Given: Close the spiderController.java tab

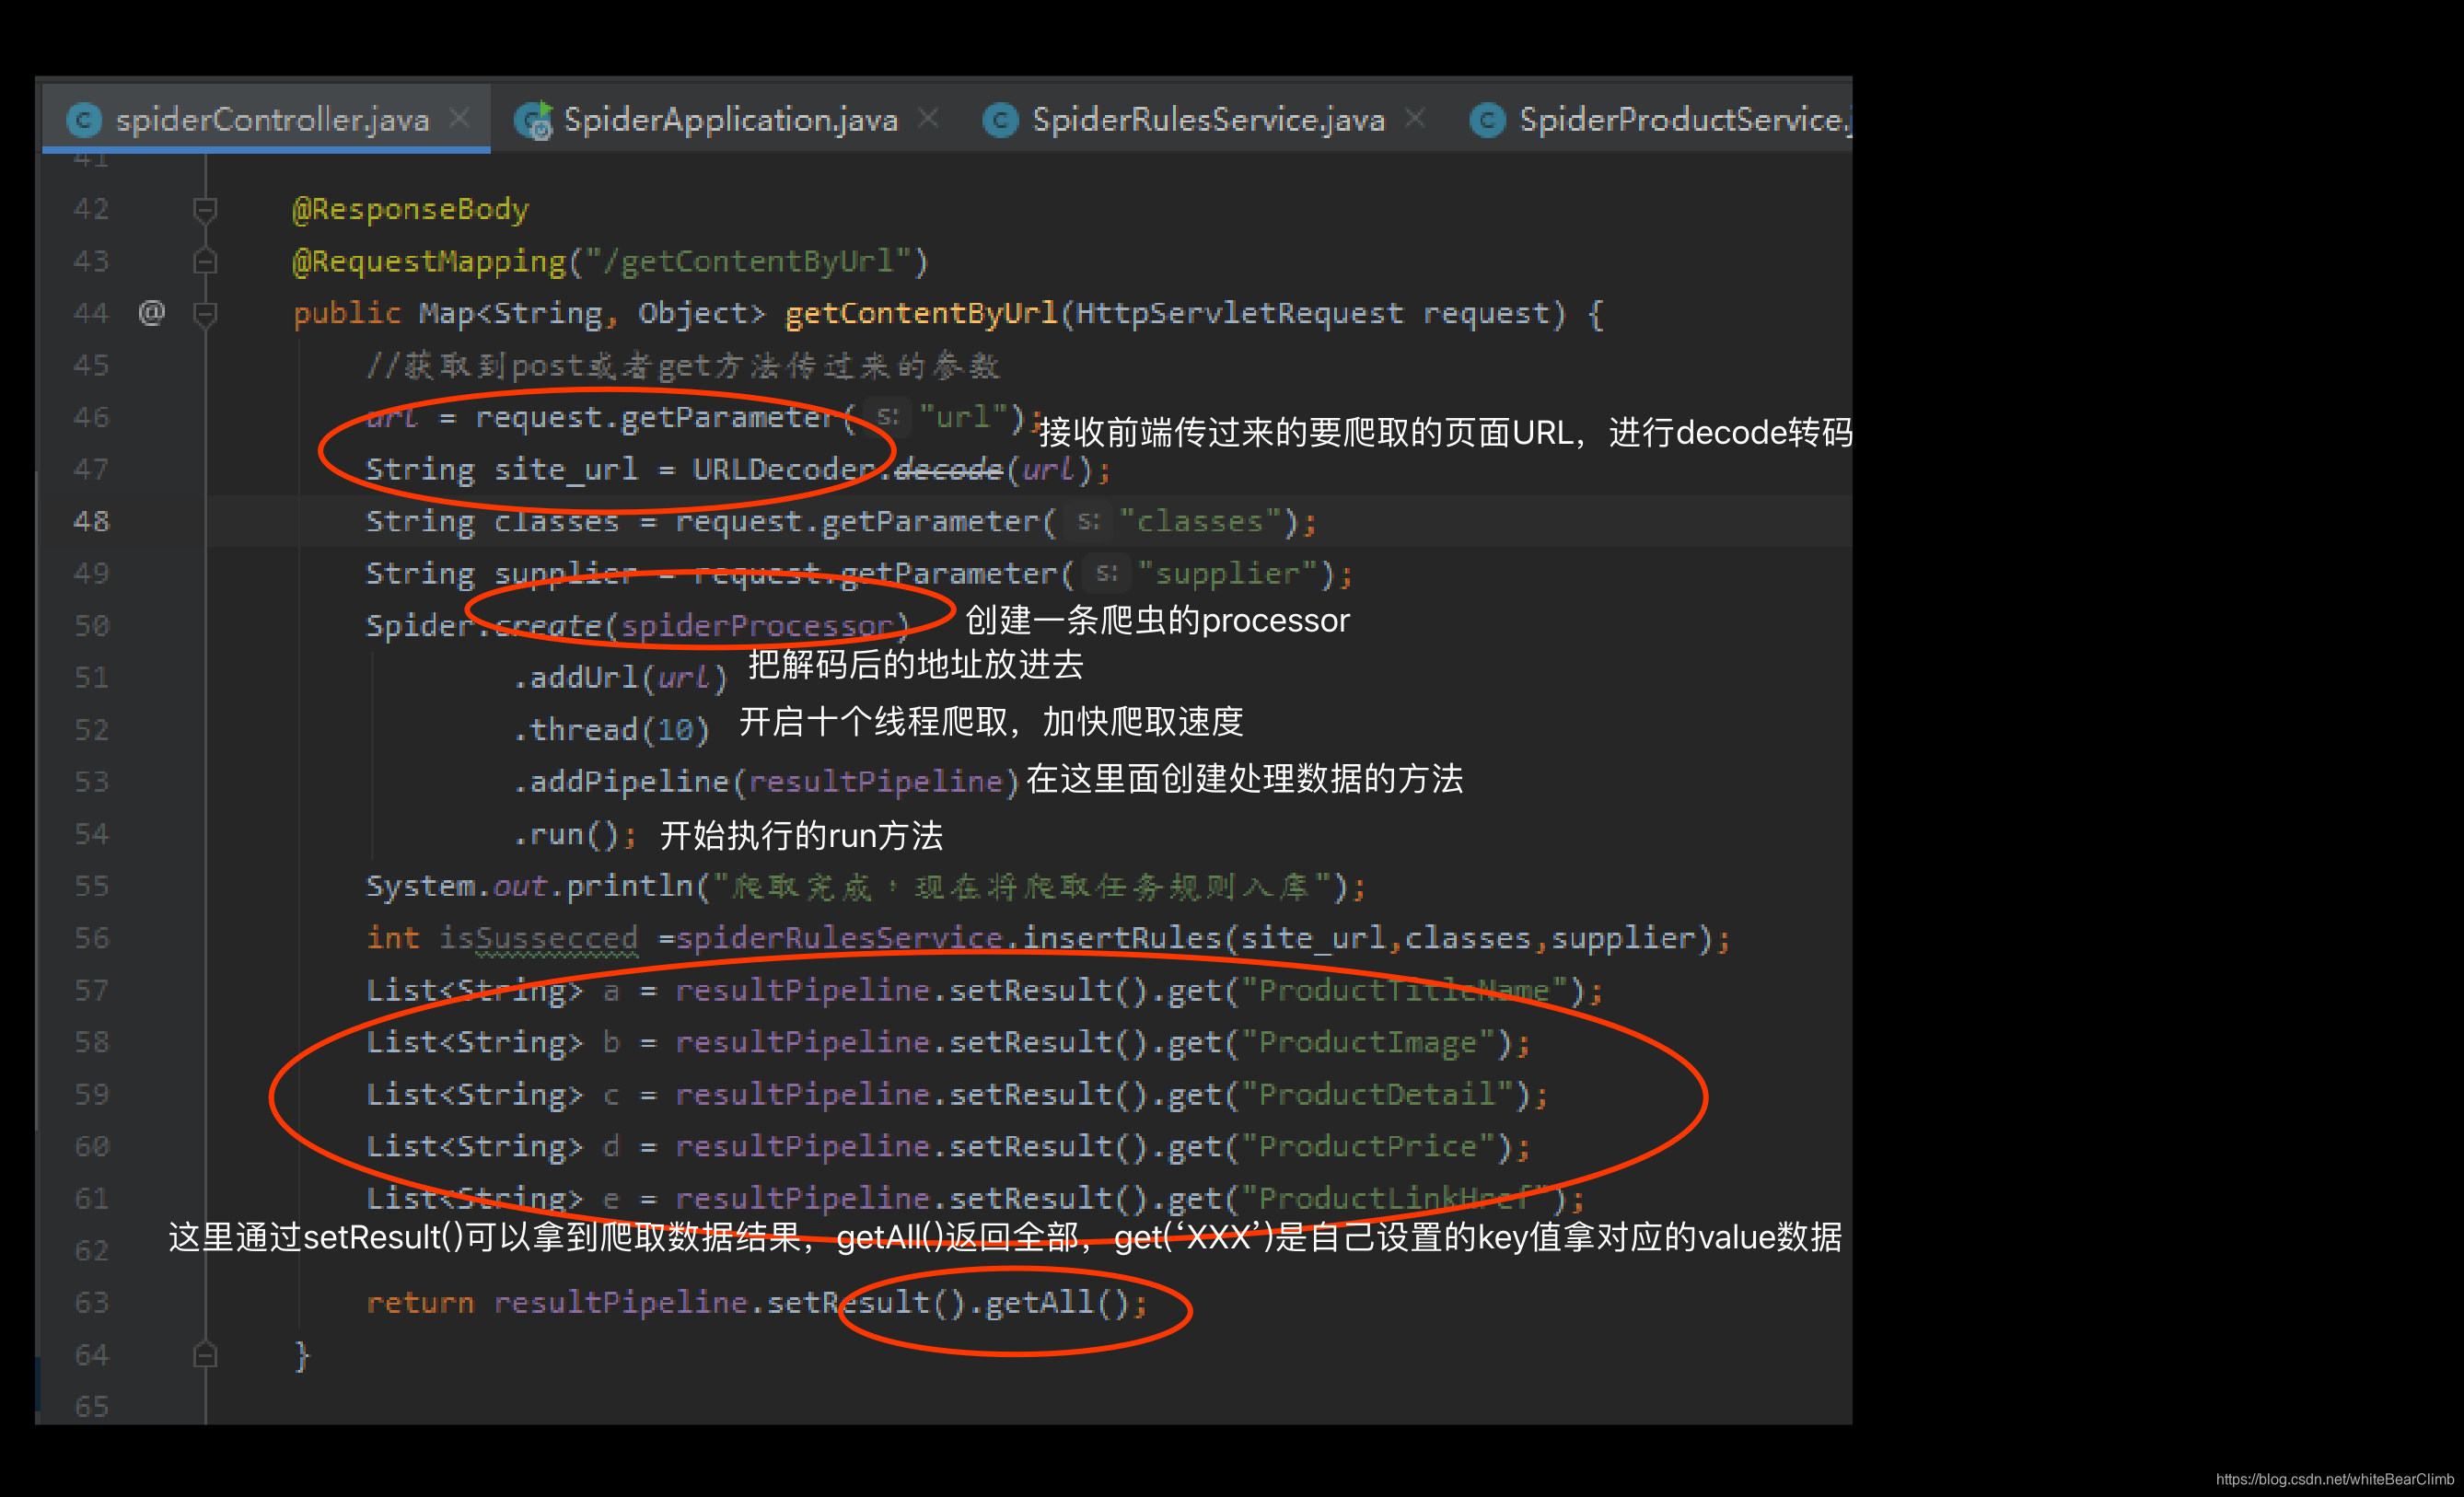Looking at the screenshot, I should [459, 118].
